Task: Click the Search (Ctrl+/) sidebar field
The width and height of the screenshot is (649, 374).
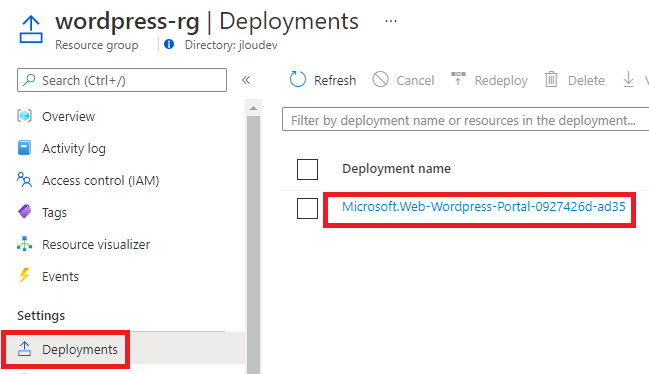Action: (122, 80)
